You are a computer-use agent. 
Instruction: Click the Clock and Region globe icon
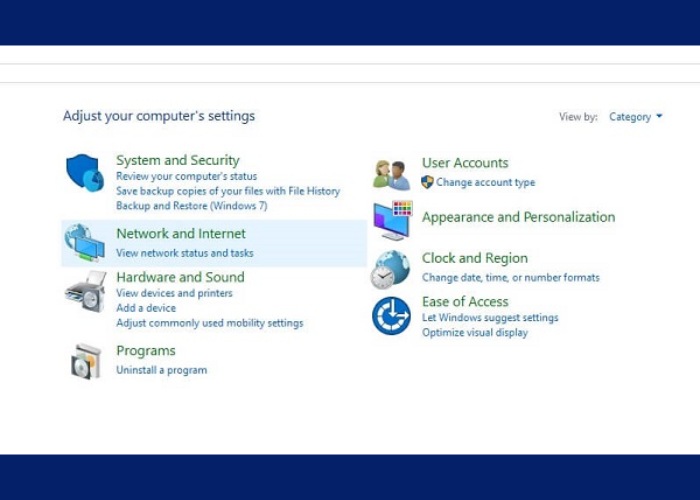pyautogui.click(x=391, y=269)
